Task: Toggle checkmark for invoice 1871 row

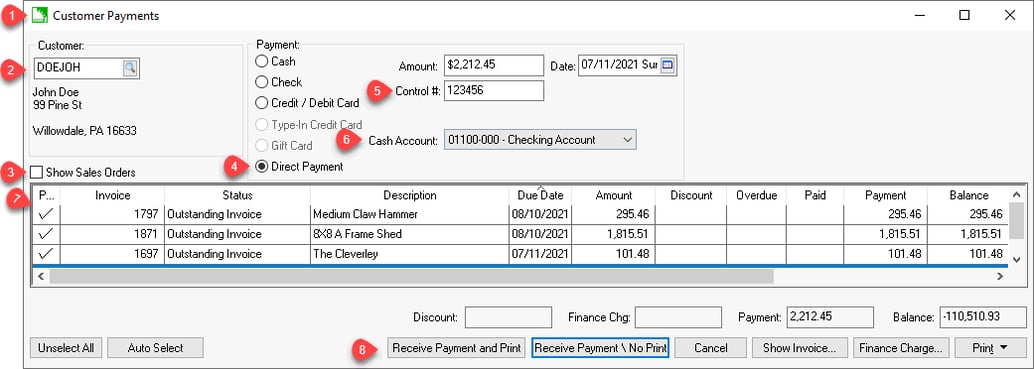Action: coord(46,234)
